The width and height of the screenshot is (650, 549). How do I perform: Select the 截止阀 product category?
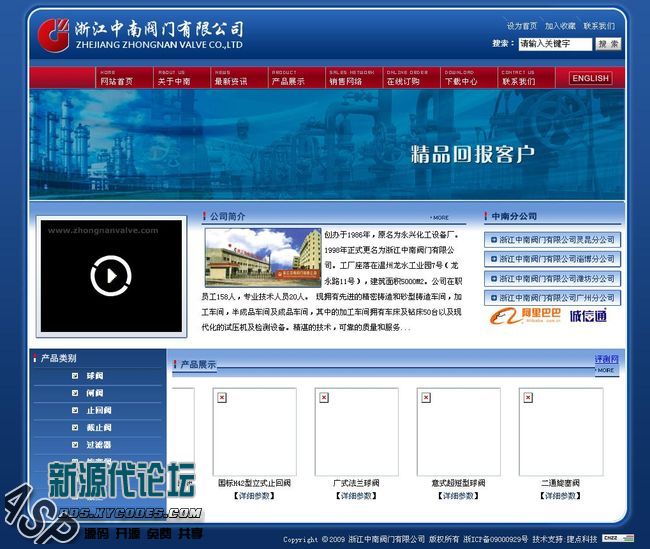pyautogui.click(x=99, y=427)
